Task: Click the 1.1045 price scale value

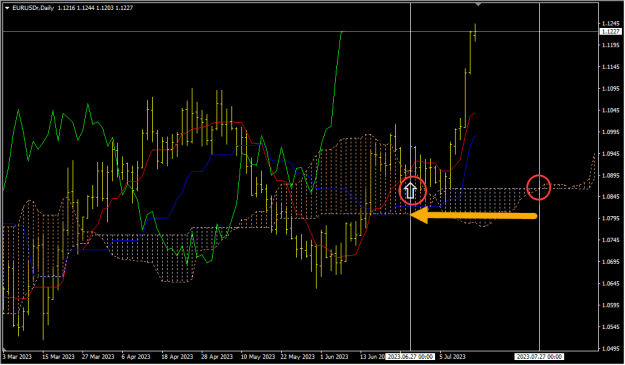Action: tap(611, 110)
